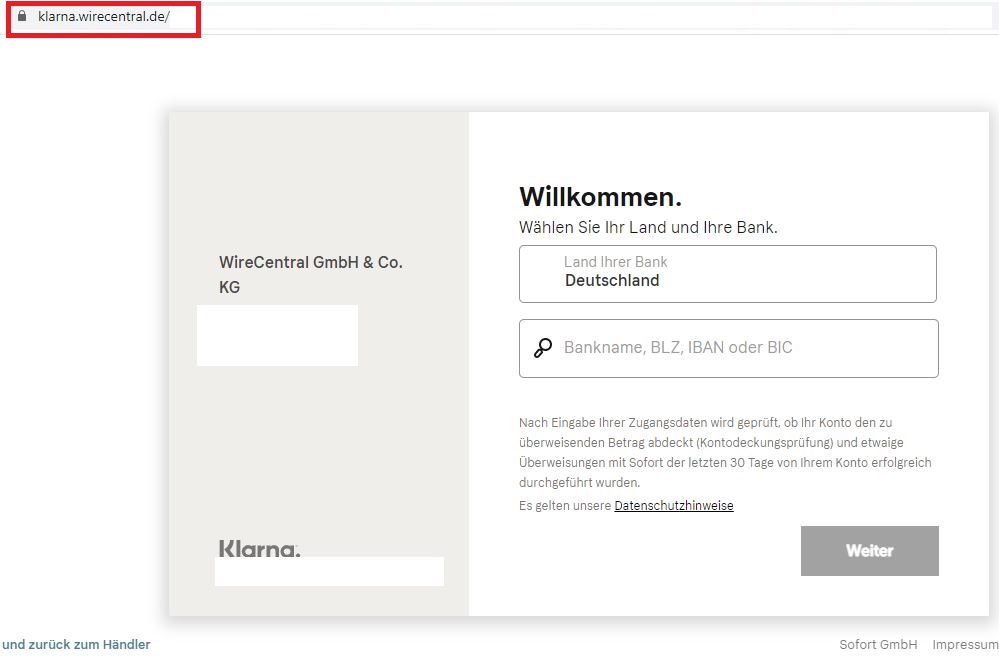Viewport: 999px width, 668px height.
Task: Select the klarna.wirecentral.de URL text
Action: pos(104,17)
